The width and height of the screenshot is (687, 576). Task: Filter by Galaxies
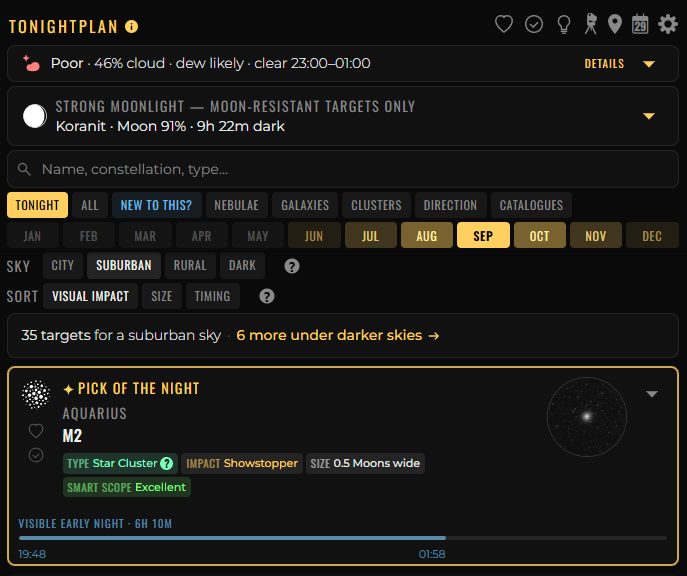[305, 205]
